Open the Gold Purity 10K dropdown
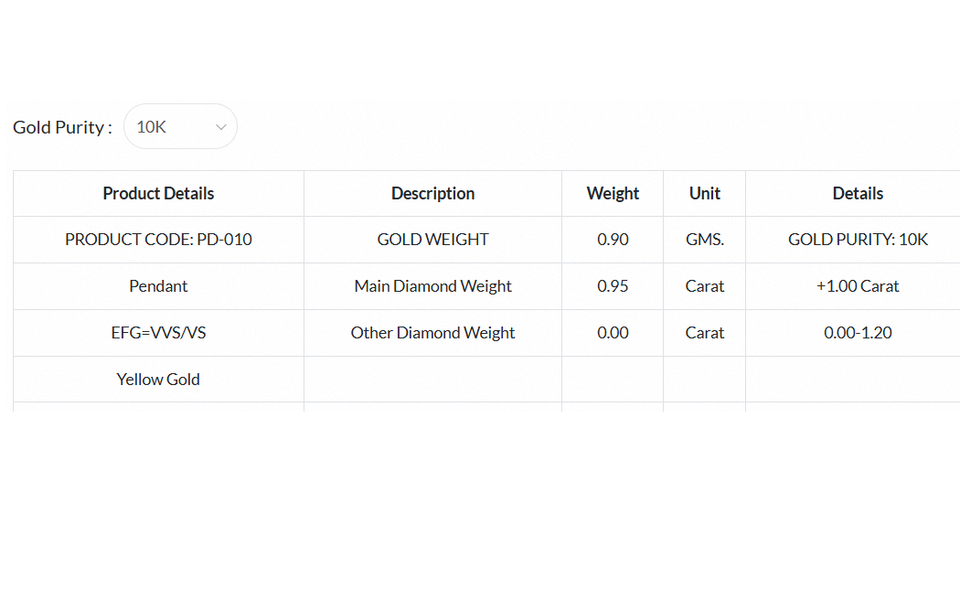Image resolution: width=960 pixels, height=600 pixels. [179, 127]
